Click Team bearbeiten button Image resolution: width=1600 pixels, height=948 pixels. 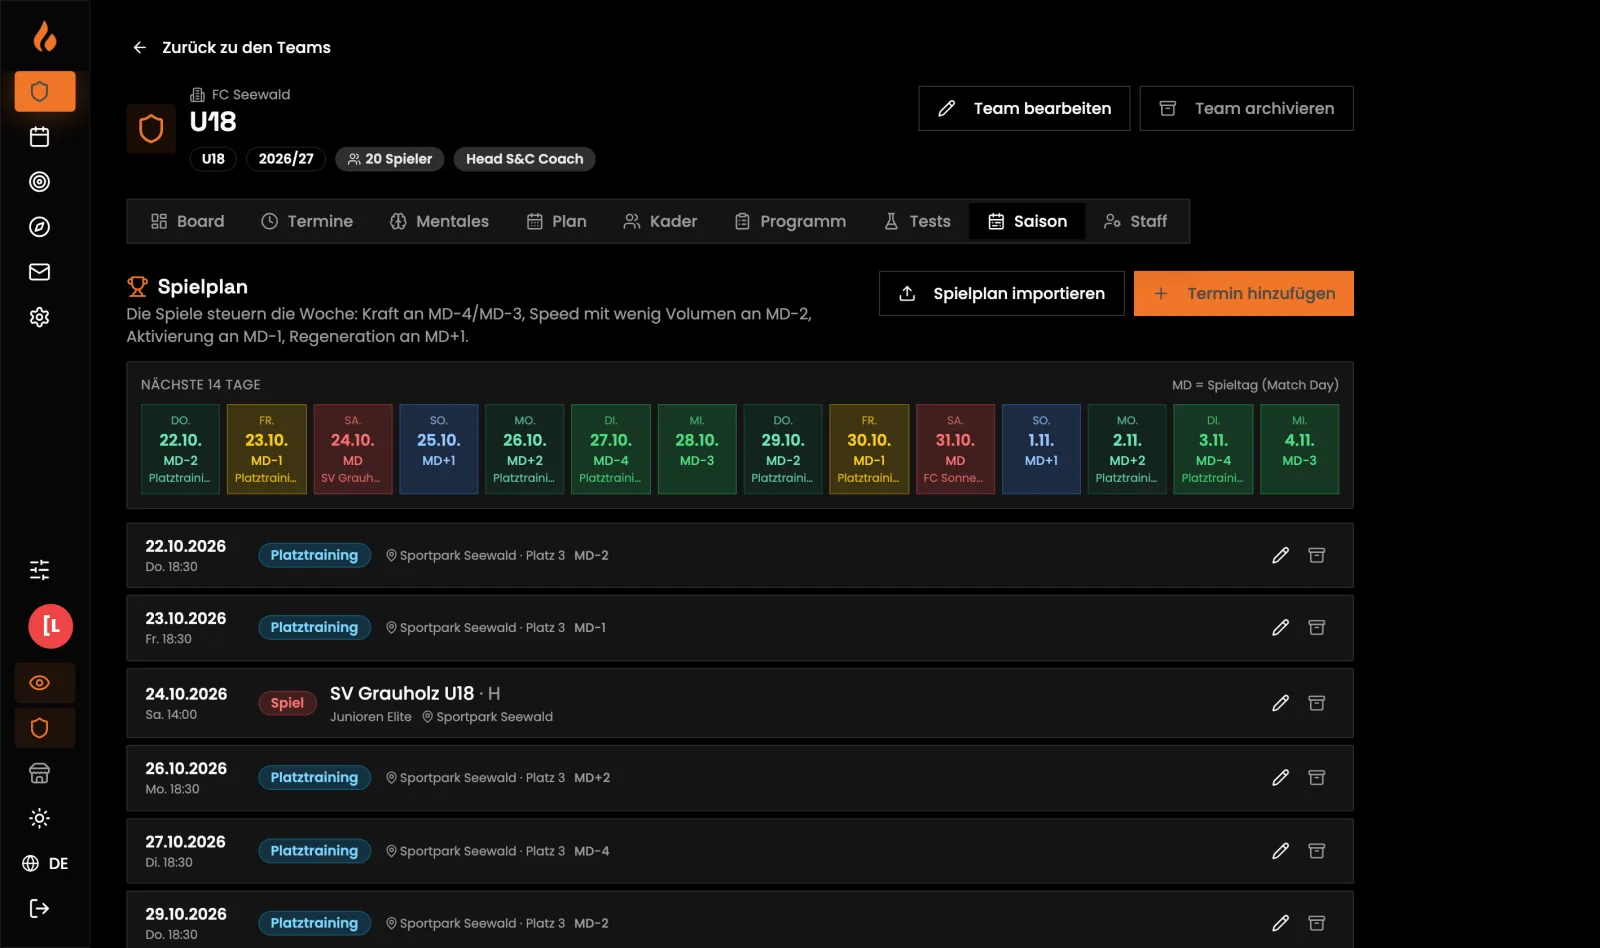[1024, 108]
